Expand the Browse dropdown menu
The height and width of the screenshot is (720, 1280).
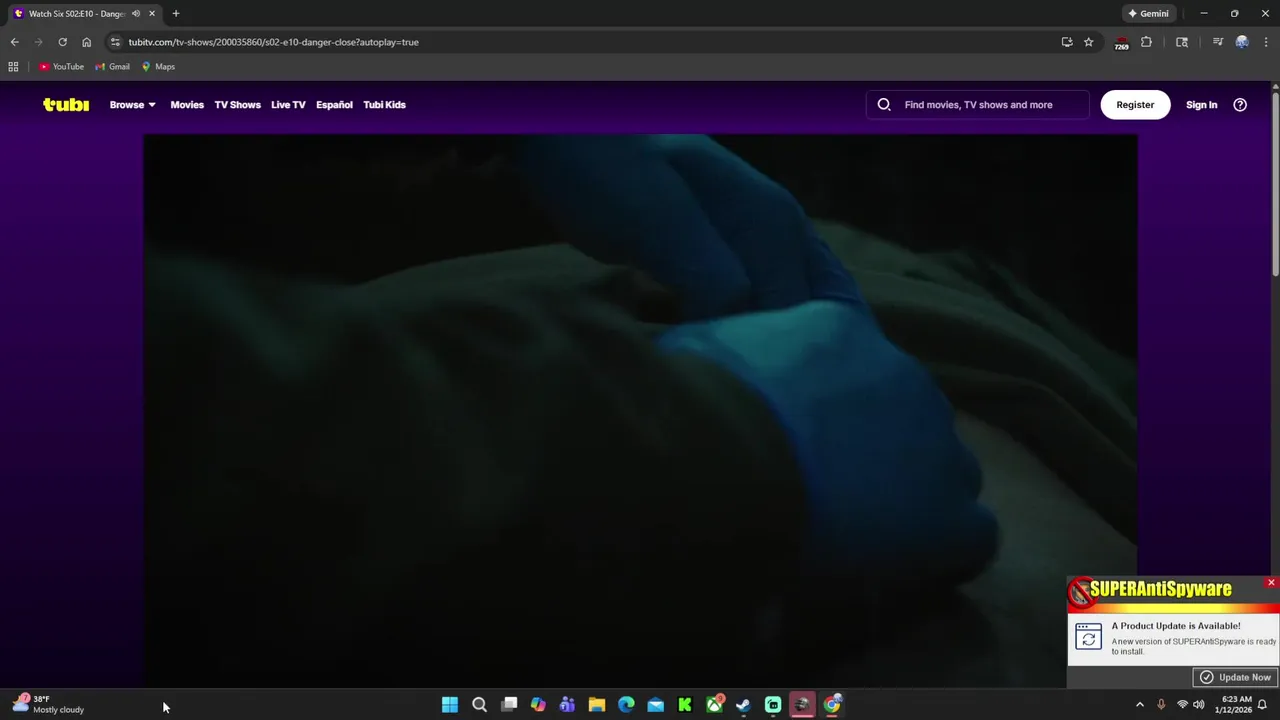[x=132, y=105]
